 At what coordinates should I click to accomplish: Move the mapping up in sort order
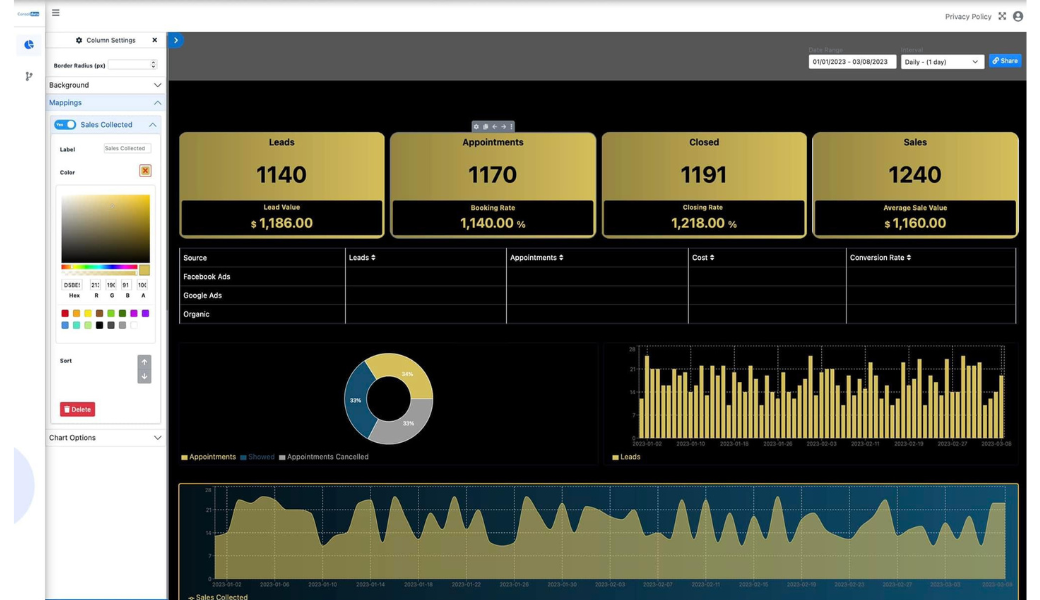pos(144,362)
